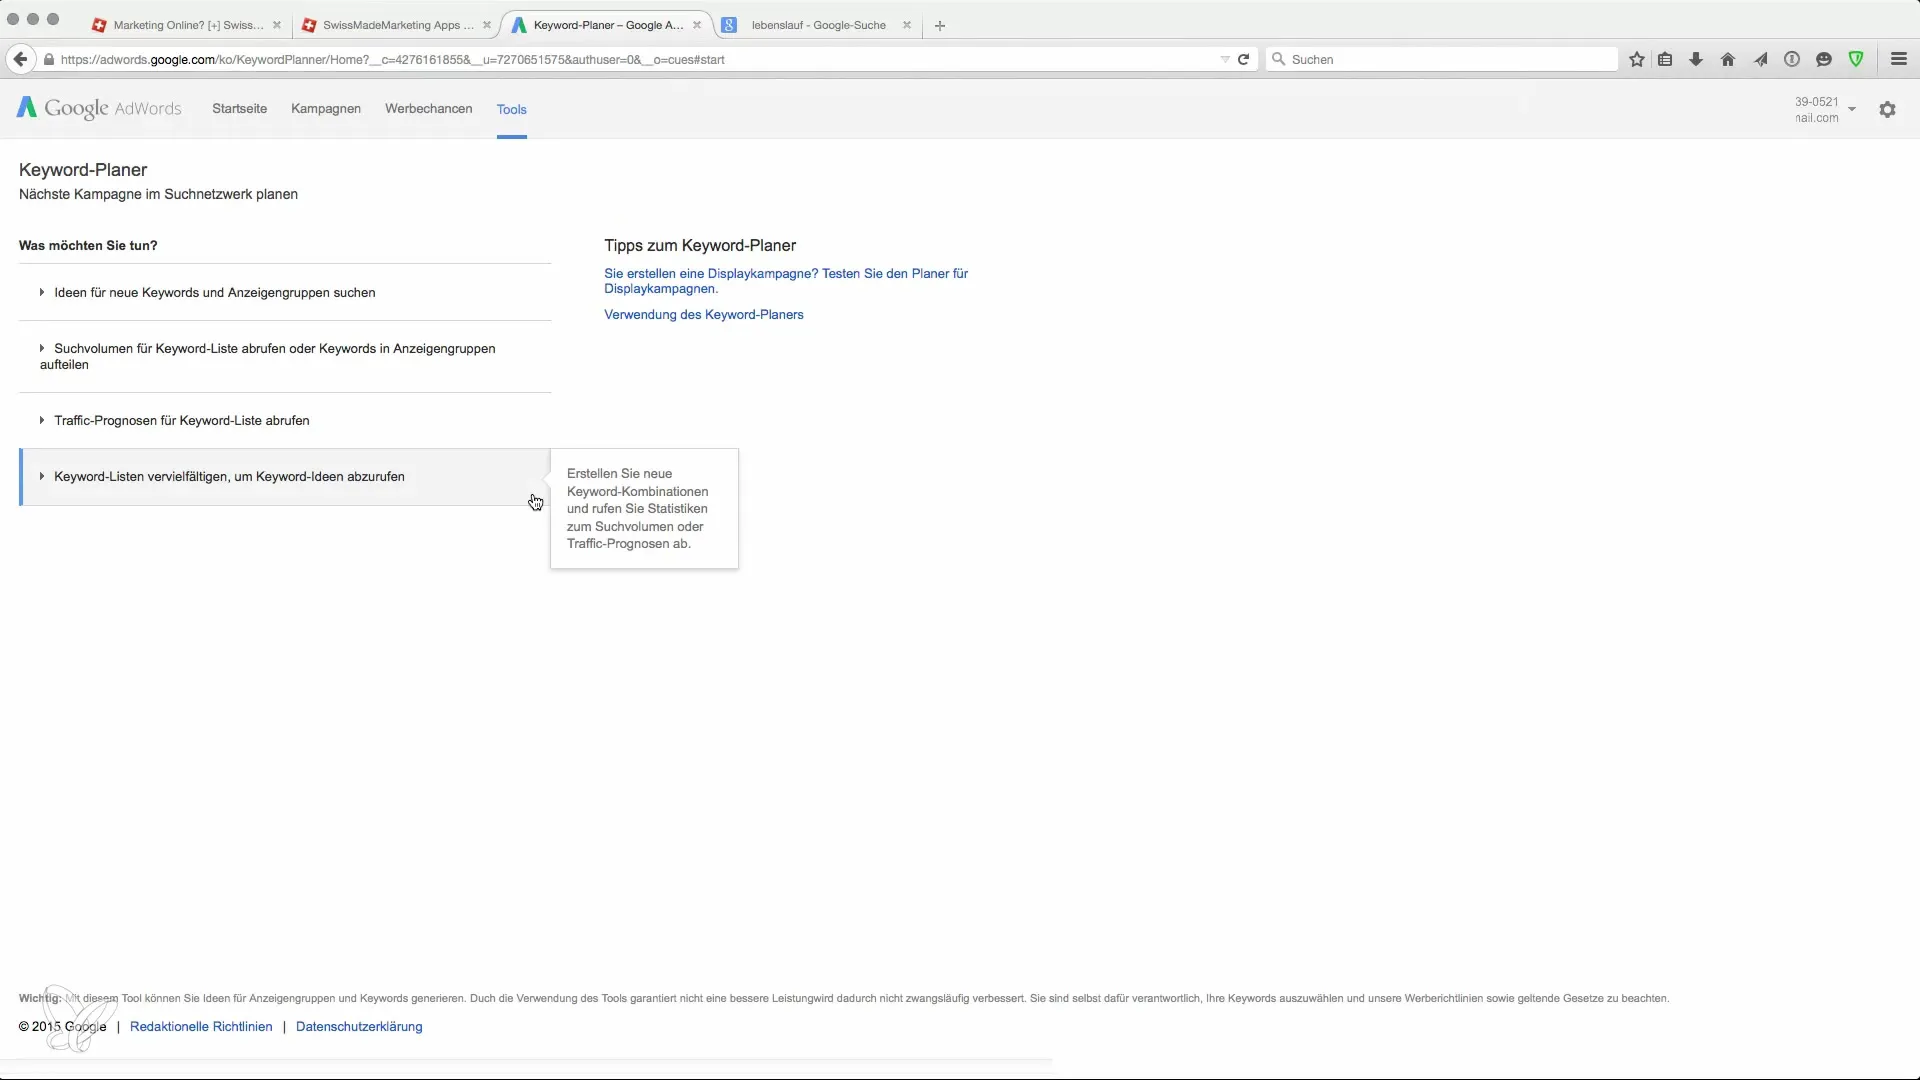Click the browser back arrow button
1920x1080 pixels.
(20, 59)
